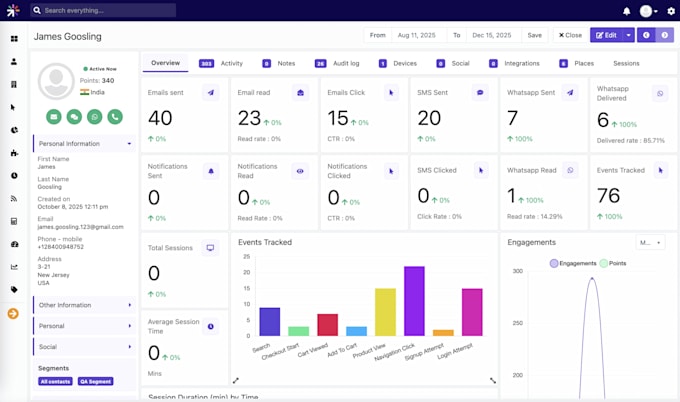
Task: Open the All contacts segment tag
Action: click(55, 381)
